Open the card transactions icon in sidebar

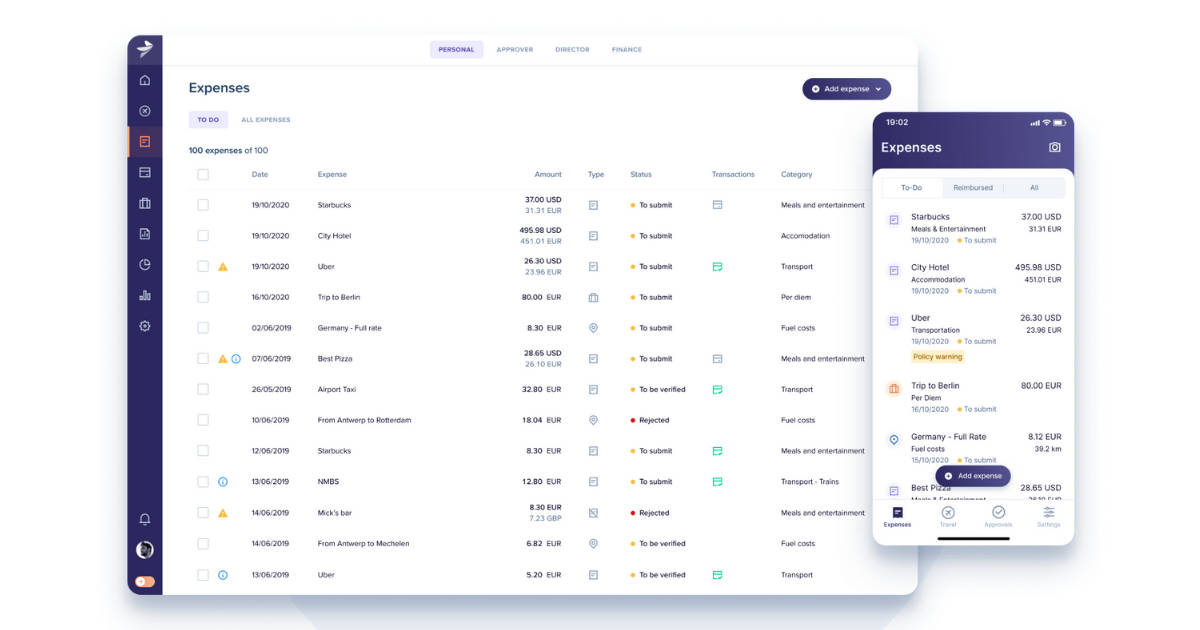145,172
